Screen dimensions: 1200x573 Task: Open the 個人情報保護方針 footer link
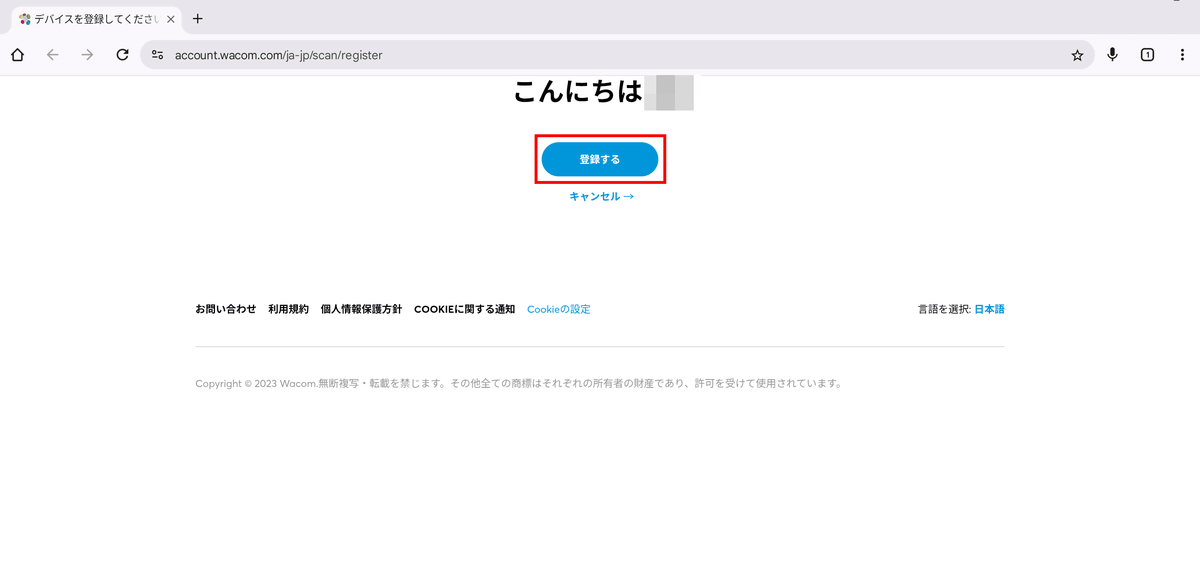[x=361, y=310]
